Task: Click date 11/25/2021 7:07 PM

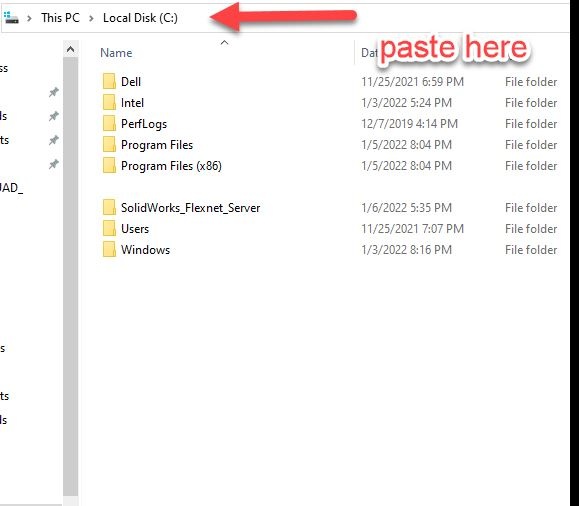Action: click(x=412, y=229)
